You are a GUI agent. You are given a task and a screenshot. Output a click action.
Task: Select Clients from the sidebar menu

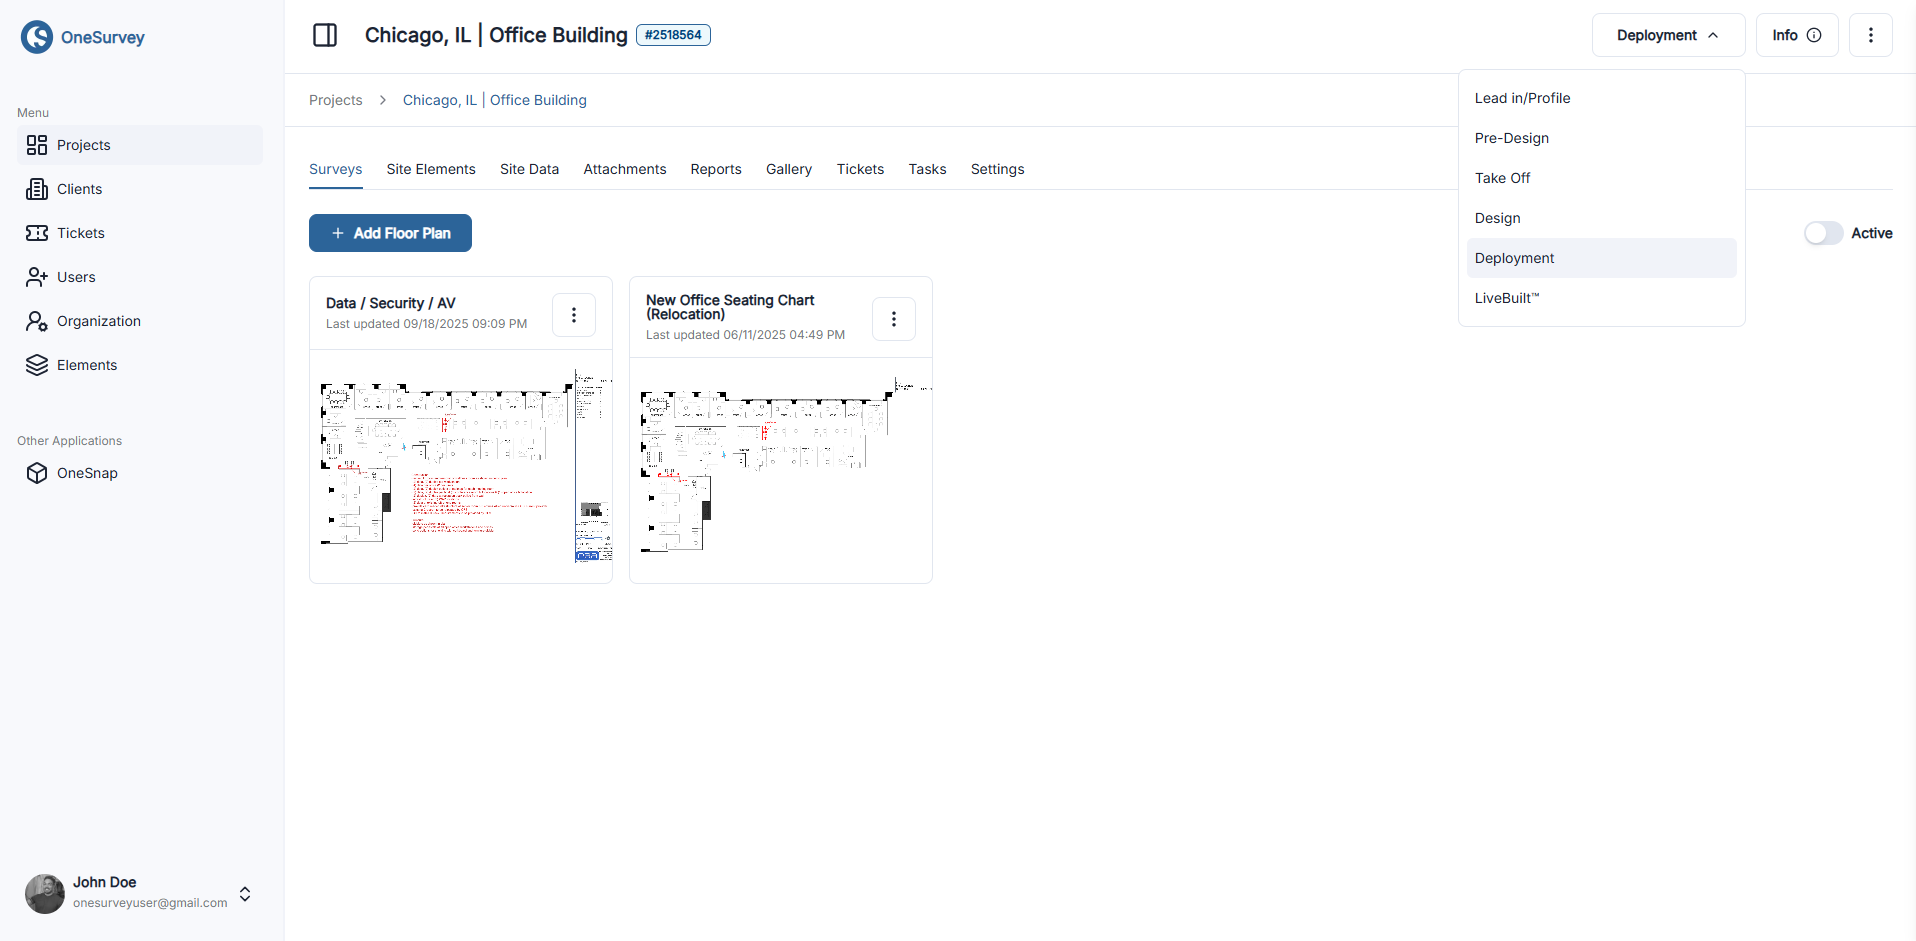81,189
